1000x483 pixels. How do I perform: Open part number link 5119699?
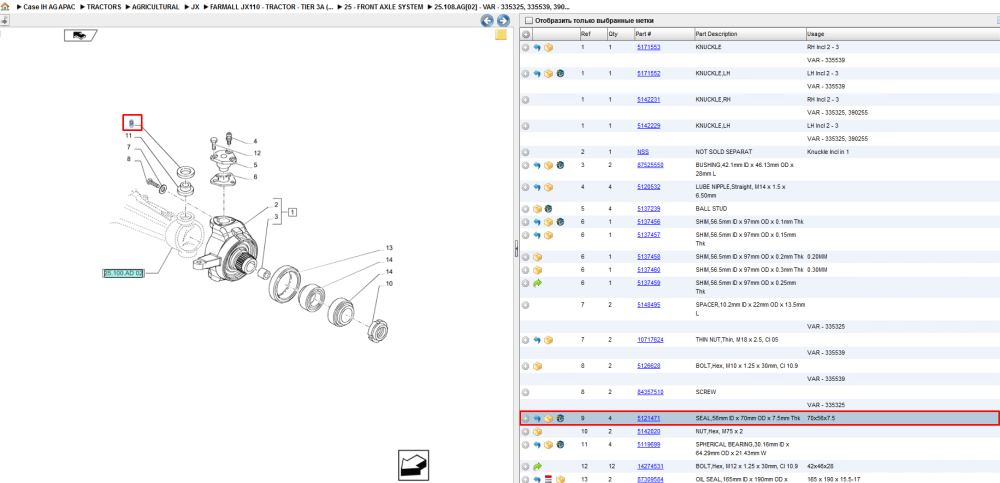coord(649,445)
